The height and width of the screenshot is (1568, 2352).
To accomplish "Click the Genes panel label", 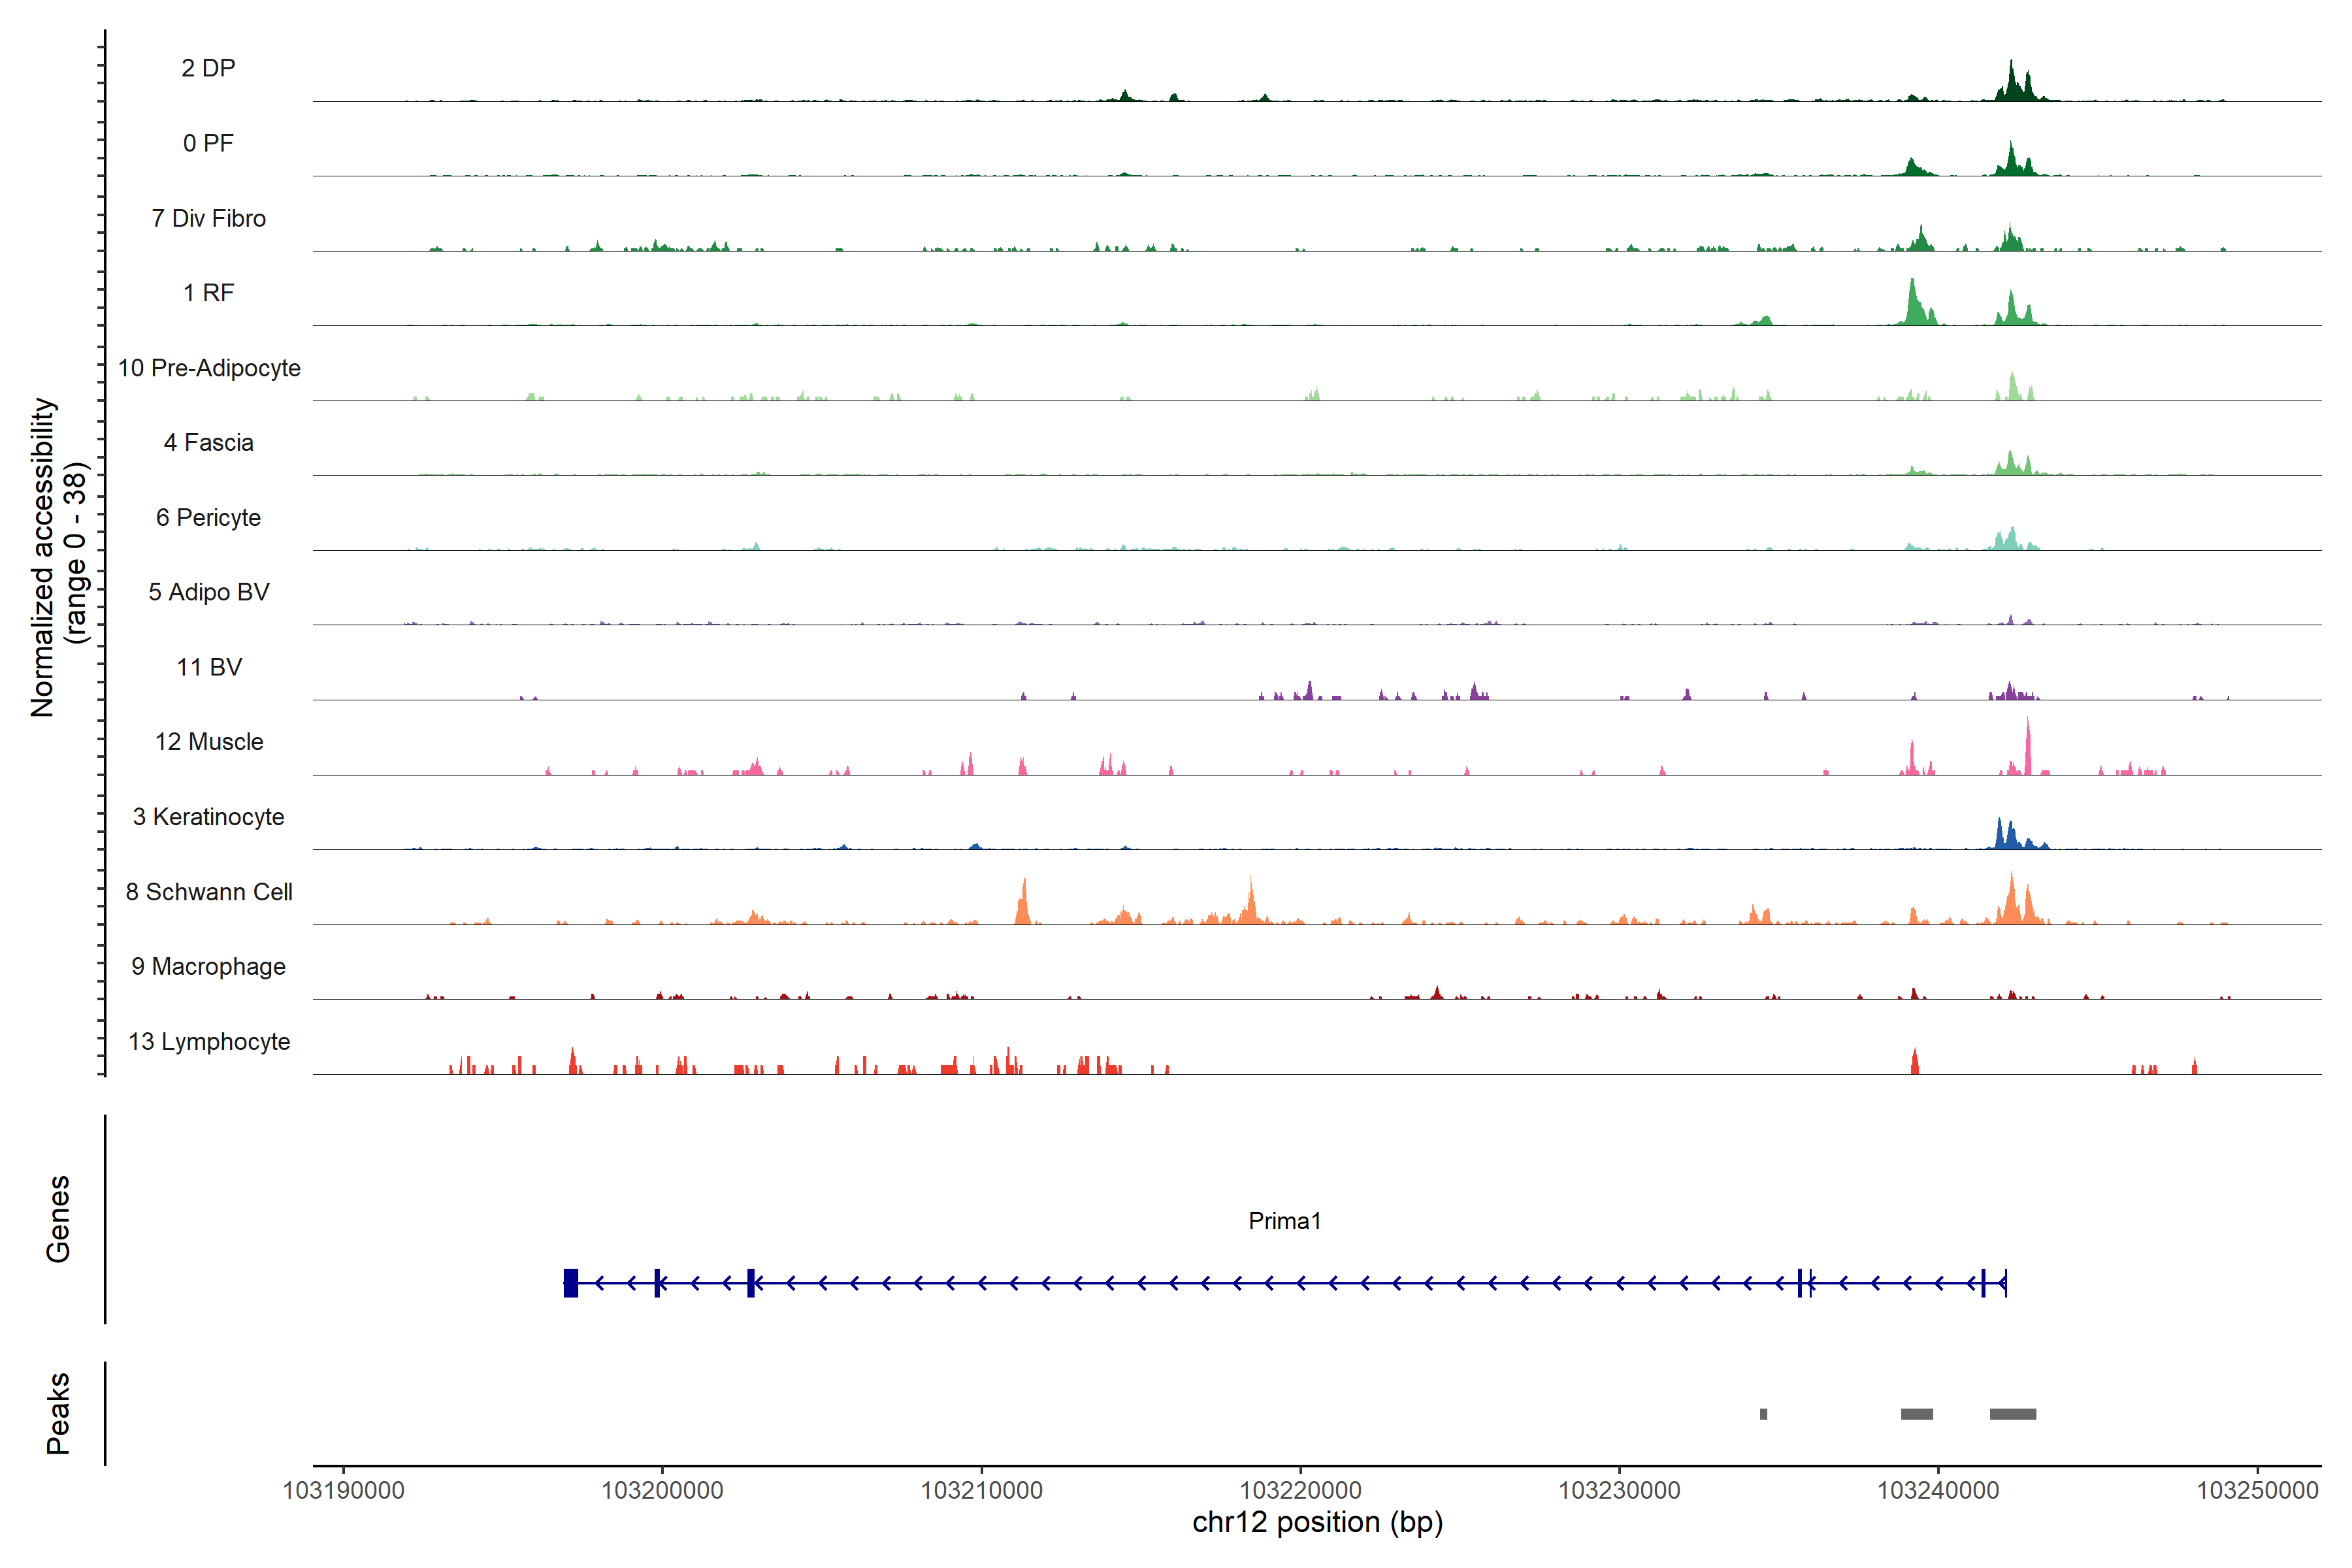I will click(58, 1219).
